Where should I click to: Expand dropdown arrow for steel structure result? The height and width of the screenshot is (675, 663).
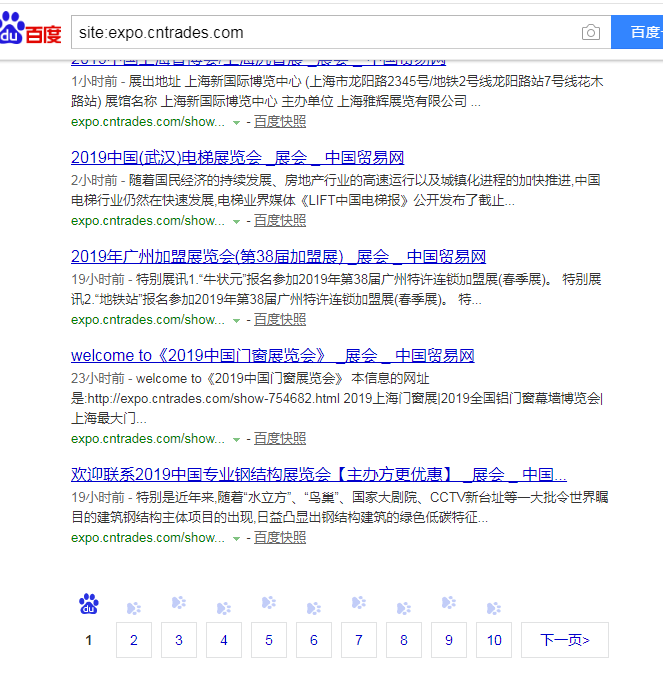pos(236,538)
